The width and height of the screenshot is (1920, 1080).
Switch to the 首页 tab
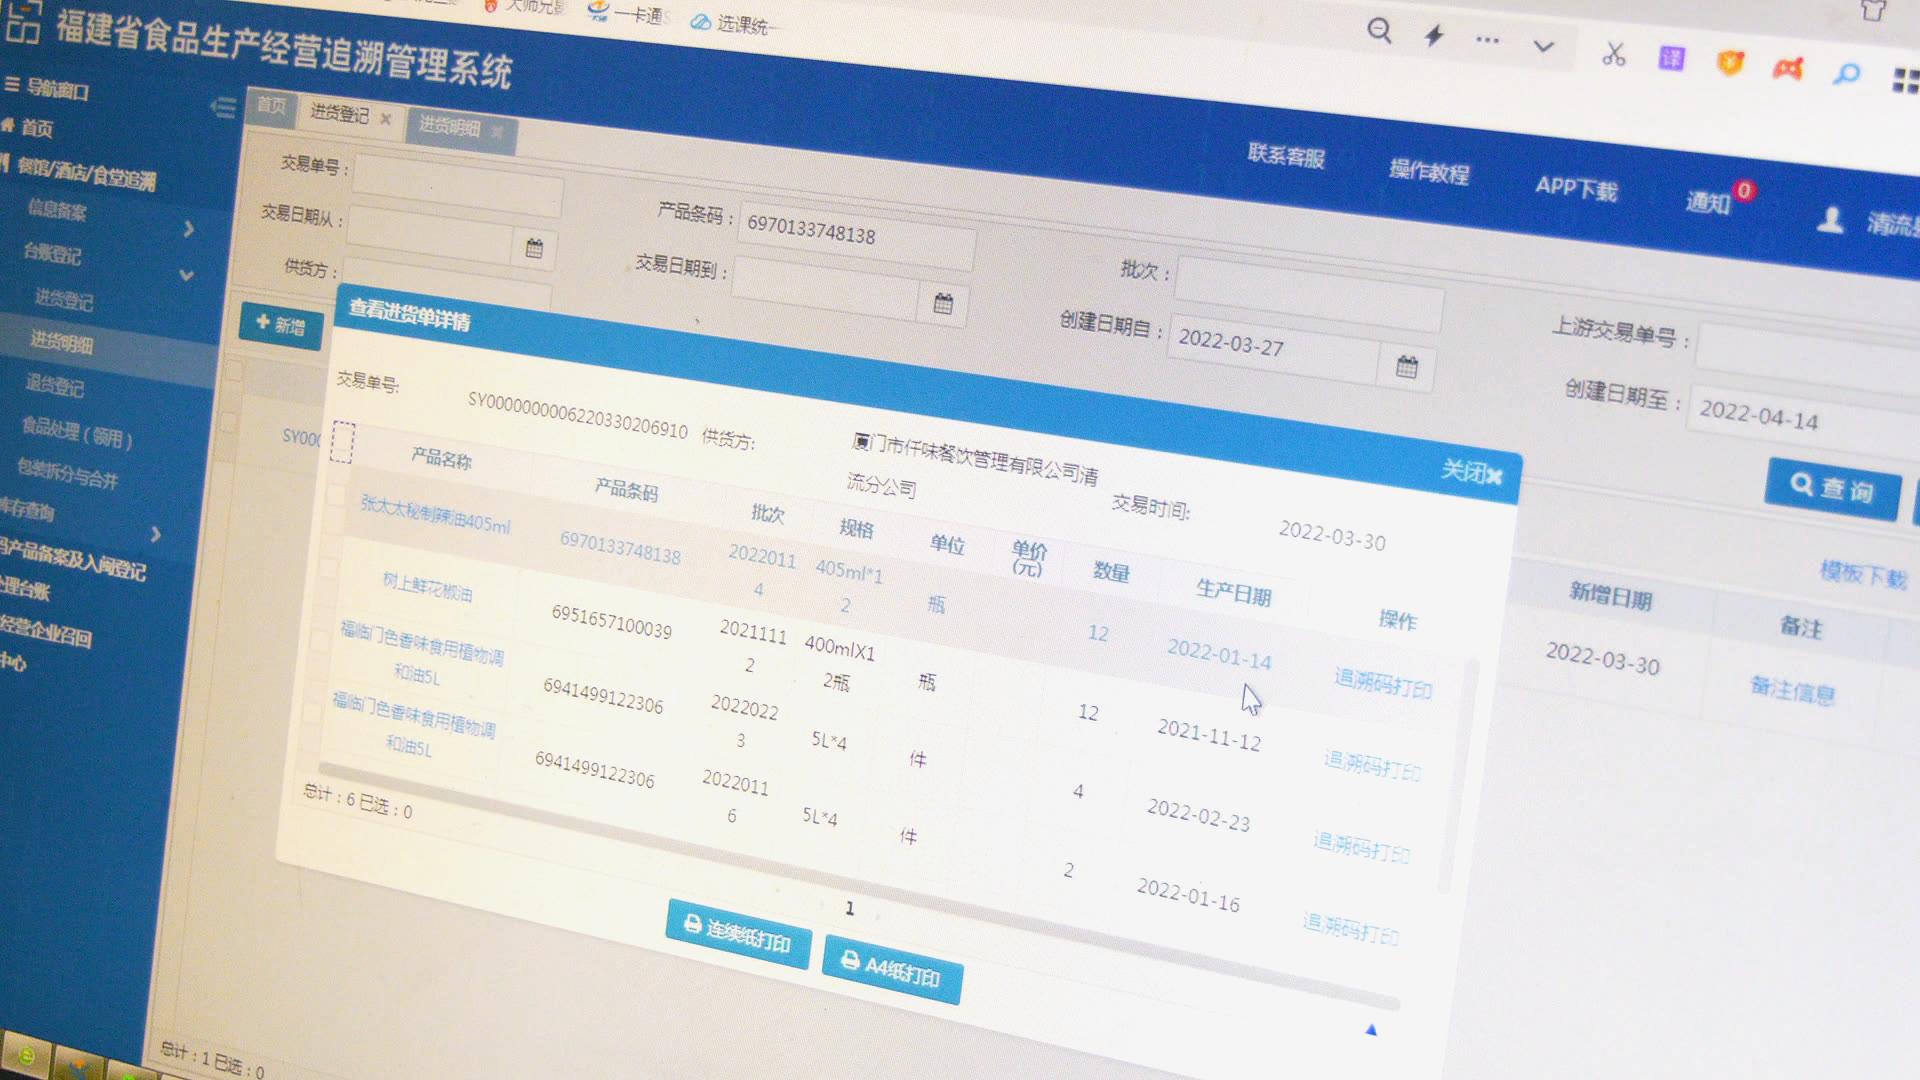270,105
